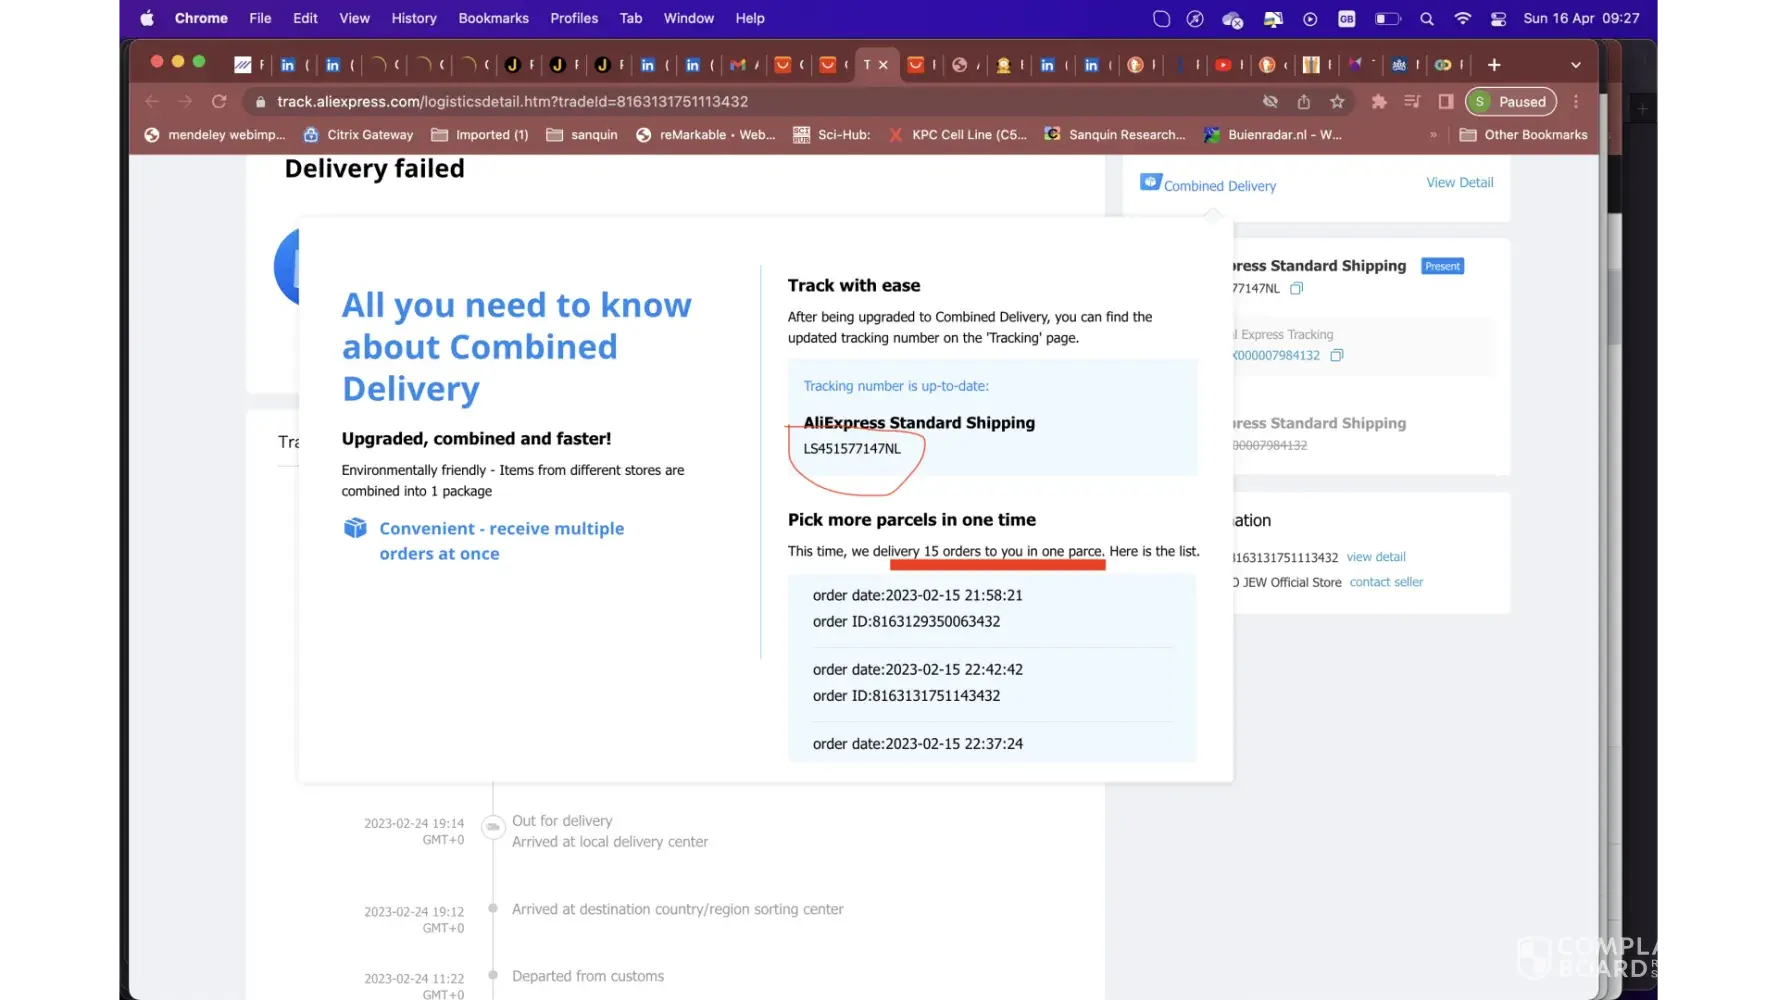Open the tab search chevron in tab strip
The width and height of the screenshot is (1778, 1000).
[x=1576, y=65]
